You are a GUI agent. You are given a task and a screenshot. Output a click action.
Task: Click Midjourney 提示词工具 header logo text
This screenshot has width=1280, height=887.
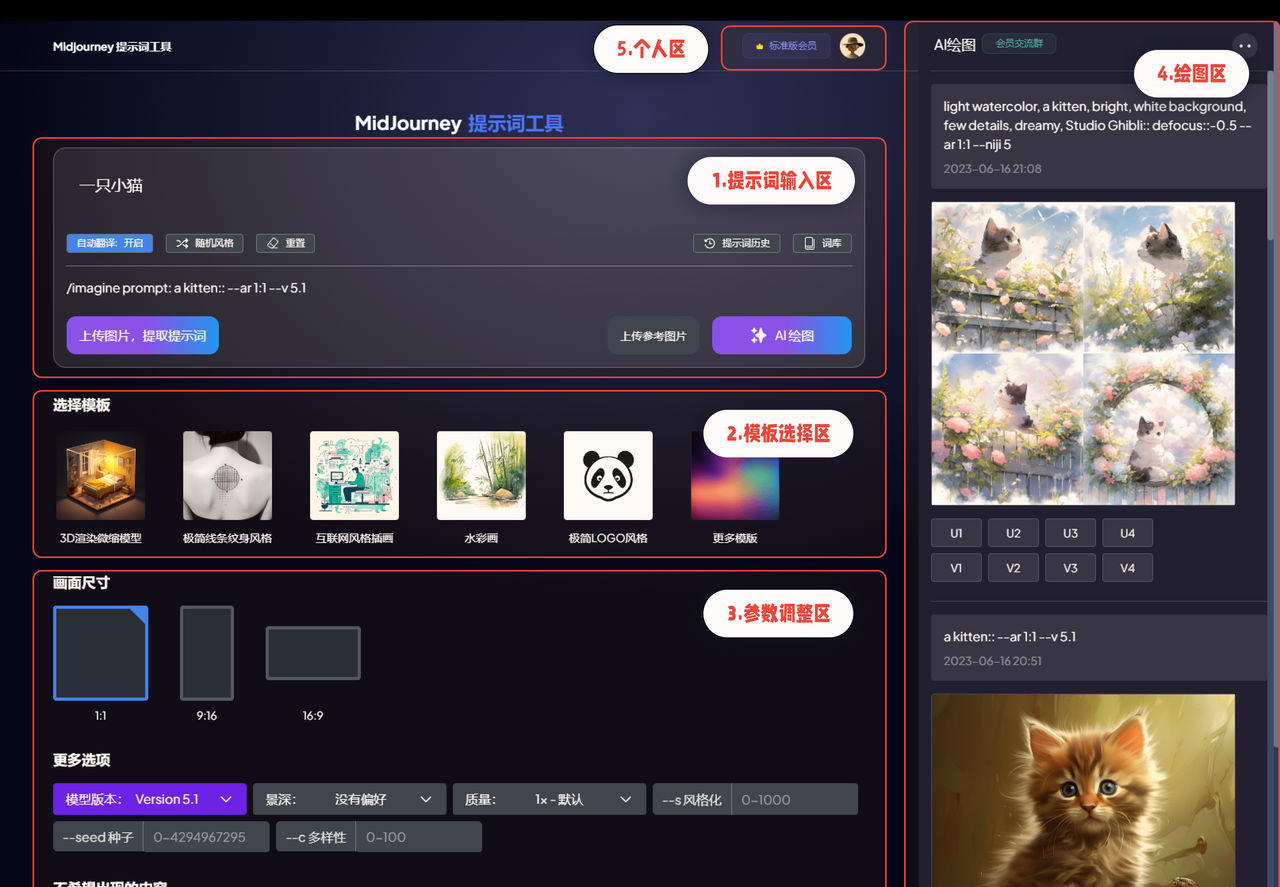(x=113, y=47)
